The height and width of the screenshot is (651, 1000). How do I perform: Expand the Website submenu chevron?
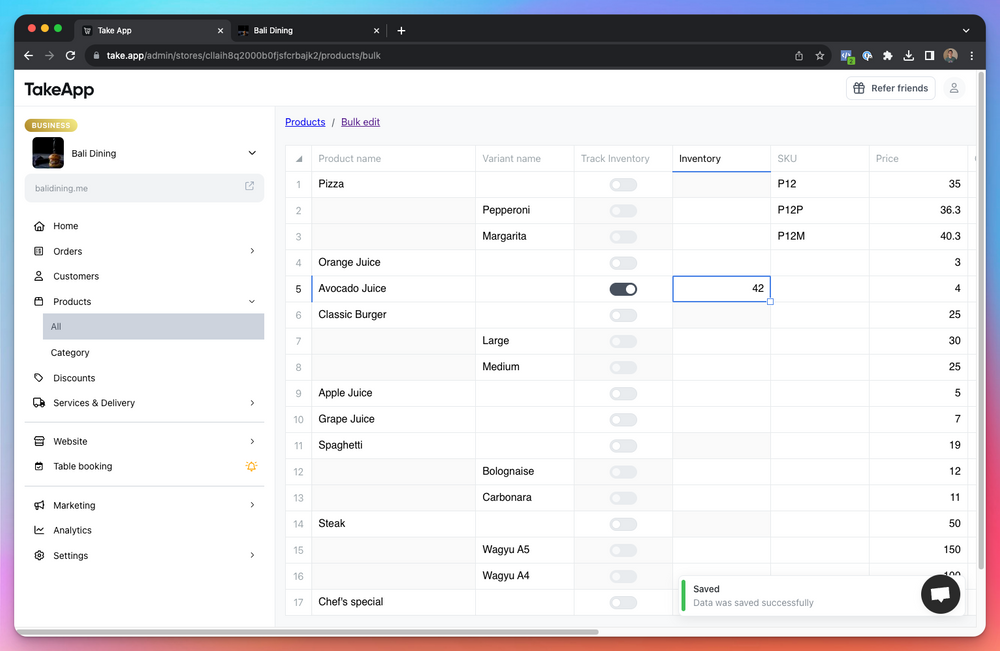[x=252, y=441]
